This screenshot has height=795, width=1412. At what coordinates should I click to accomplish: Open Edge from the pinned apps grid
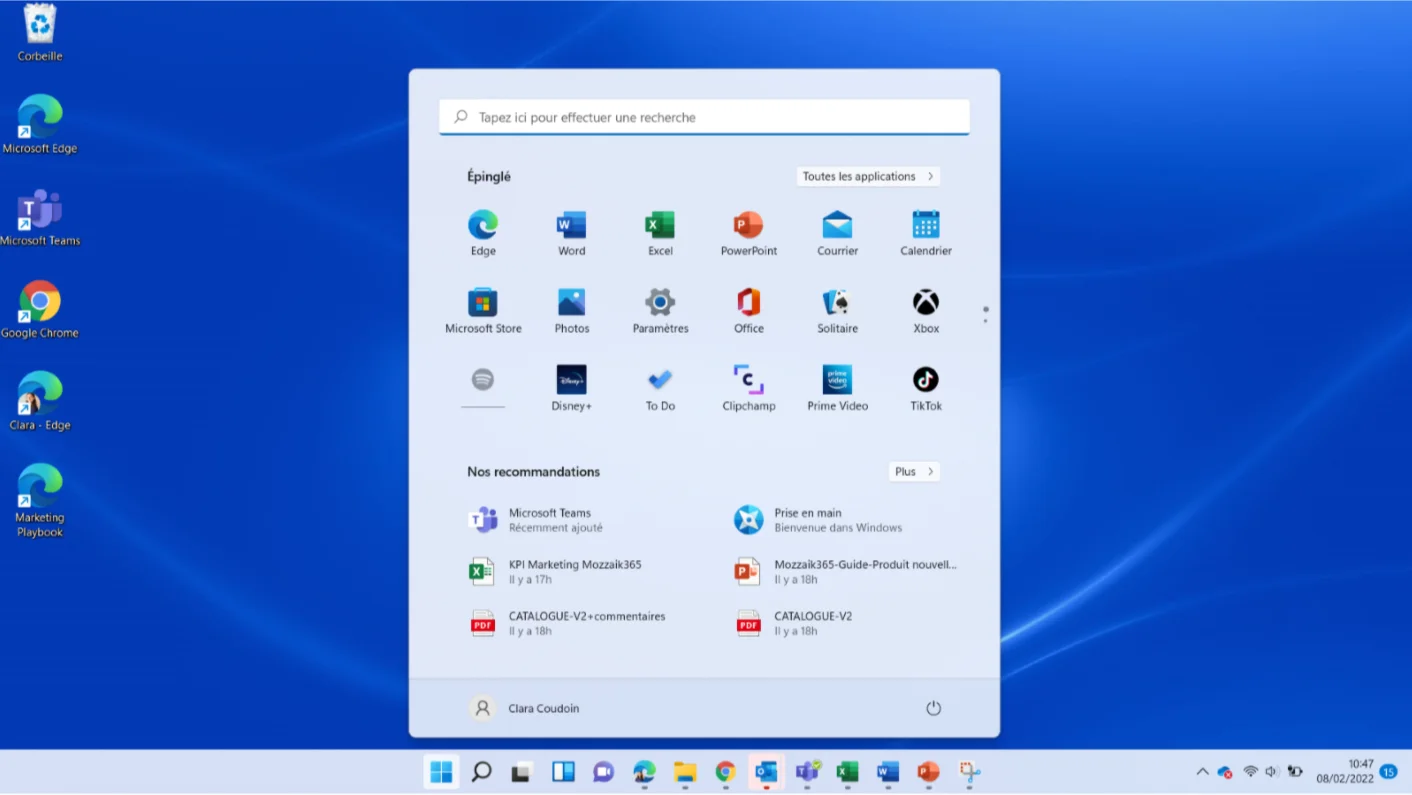[x=483, y=233]
